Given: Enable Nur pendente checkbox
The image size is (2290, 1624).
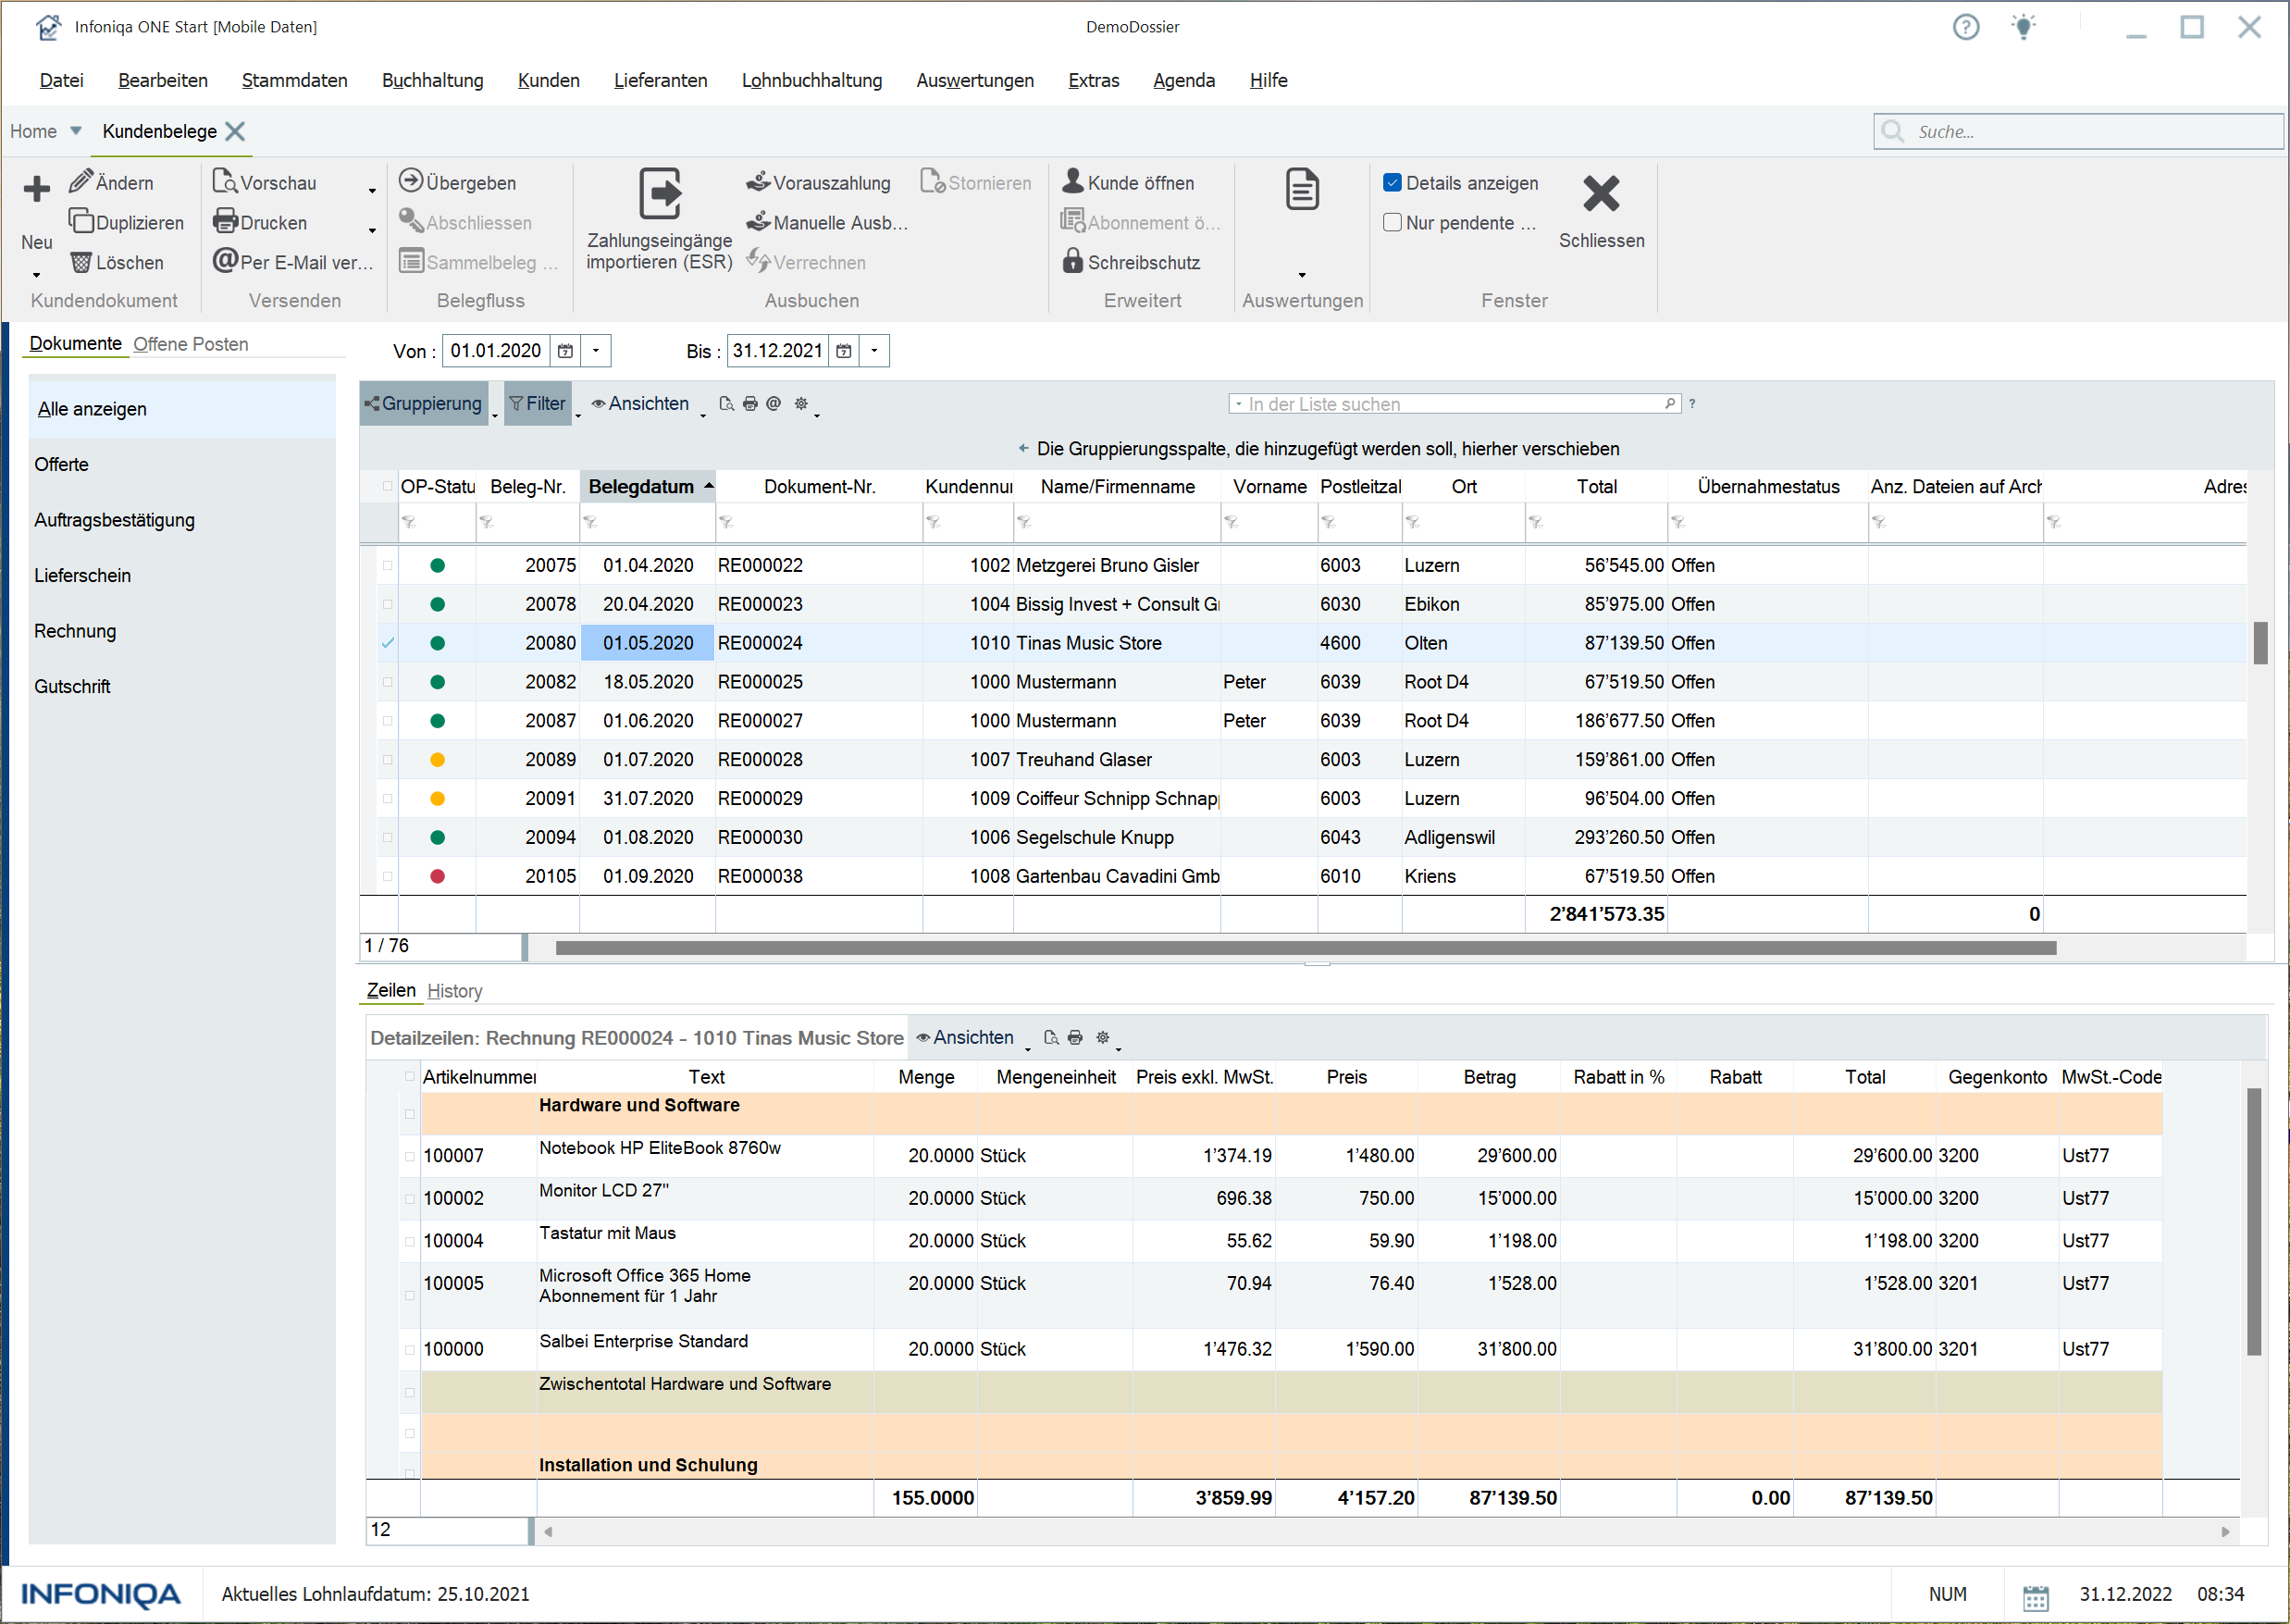Looking at the screenshot, I should click(x=1391, y=222).
